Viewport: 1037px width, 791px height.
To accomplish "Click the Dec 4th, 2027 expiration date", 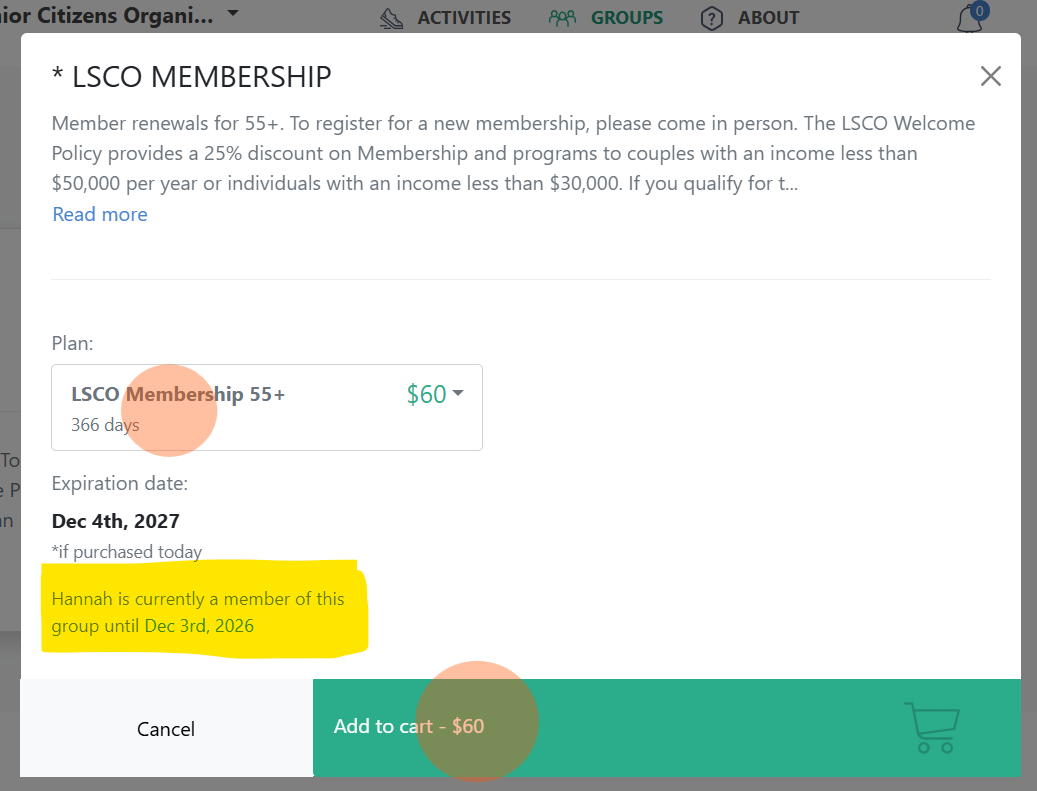I will click(x=116, y=521).
